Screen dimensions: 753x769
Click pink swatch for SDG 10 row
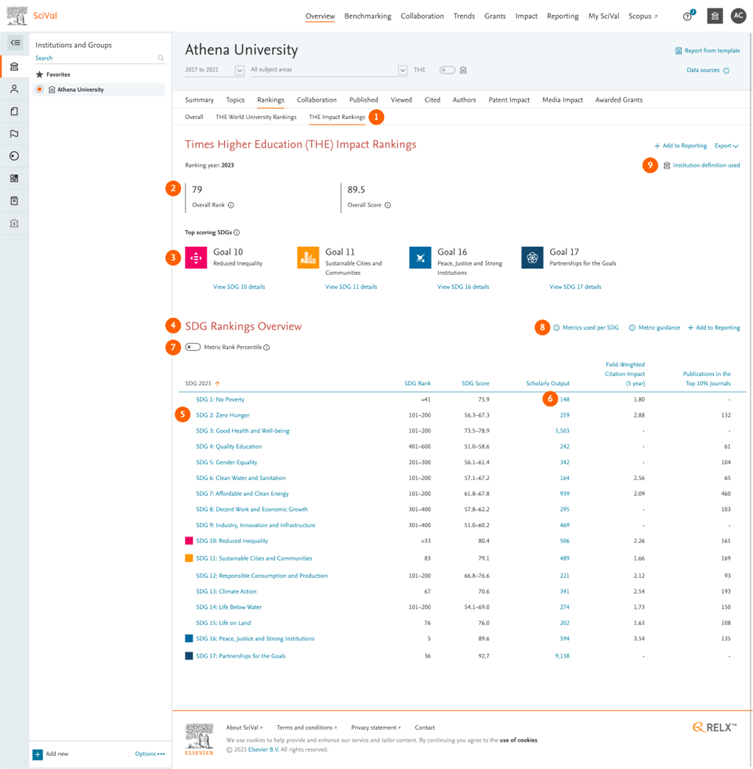[x=189, y=540]
